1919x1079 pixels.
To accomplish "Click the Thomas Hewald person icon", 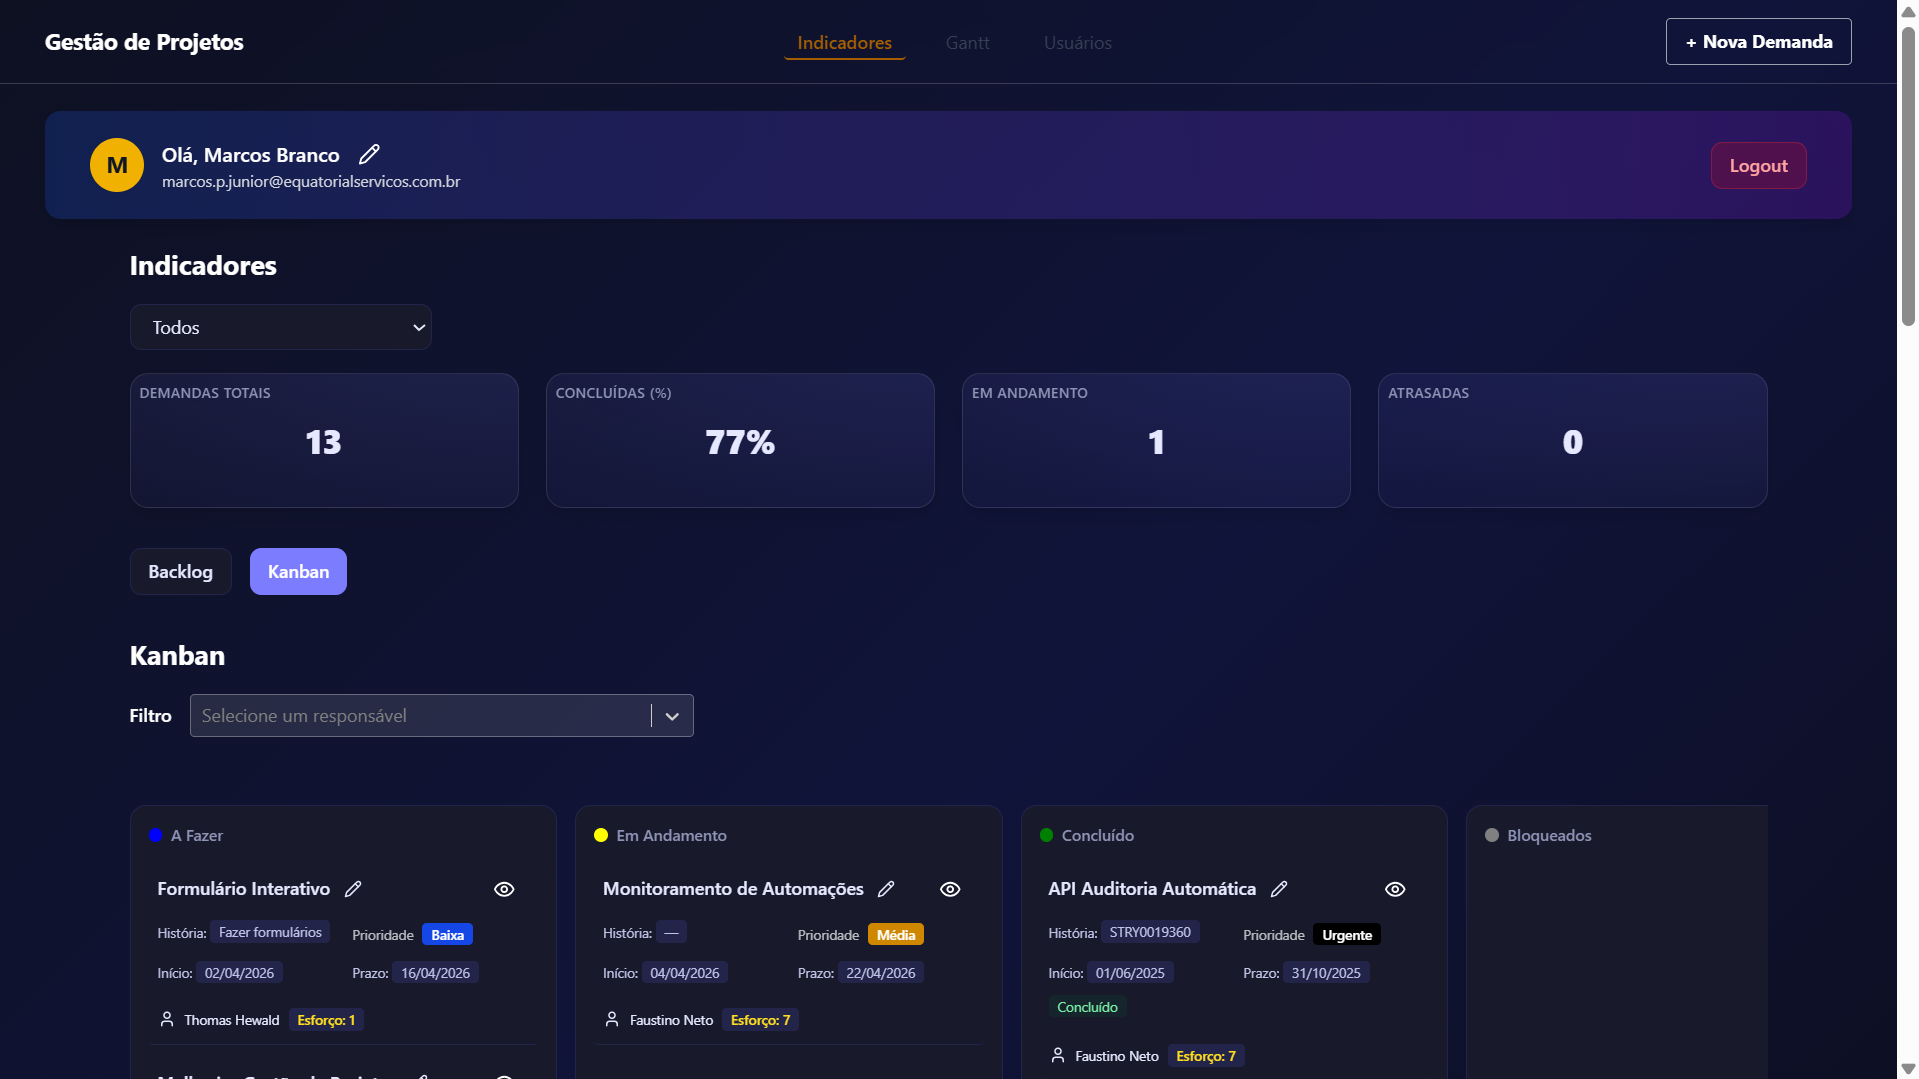I will pos(167,1019).
